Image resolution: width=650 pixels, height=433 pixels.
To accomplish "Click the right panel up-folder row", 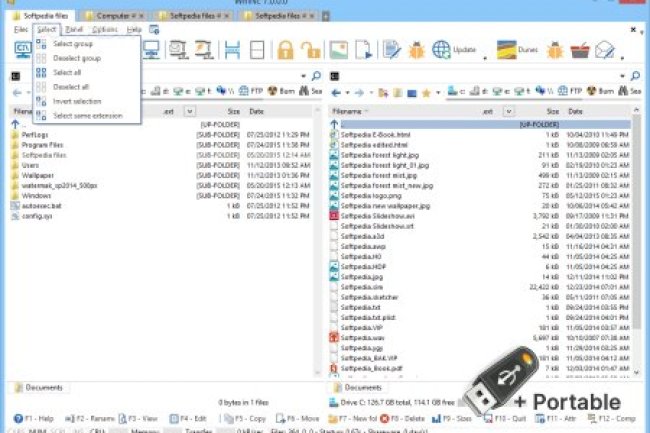I will pos(480,124).
